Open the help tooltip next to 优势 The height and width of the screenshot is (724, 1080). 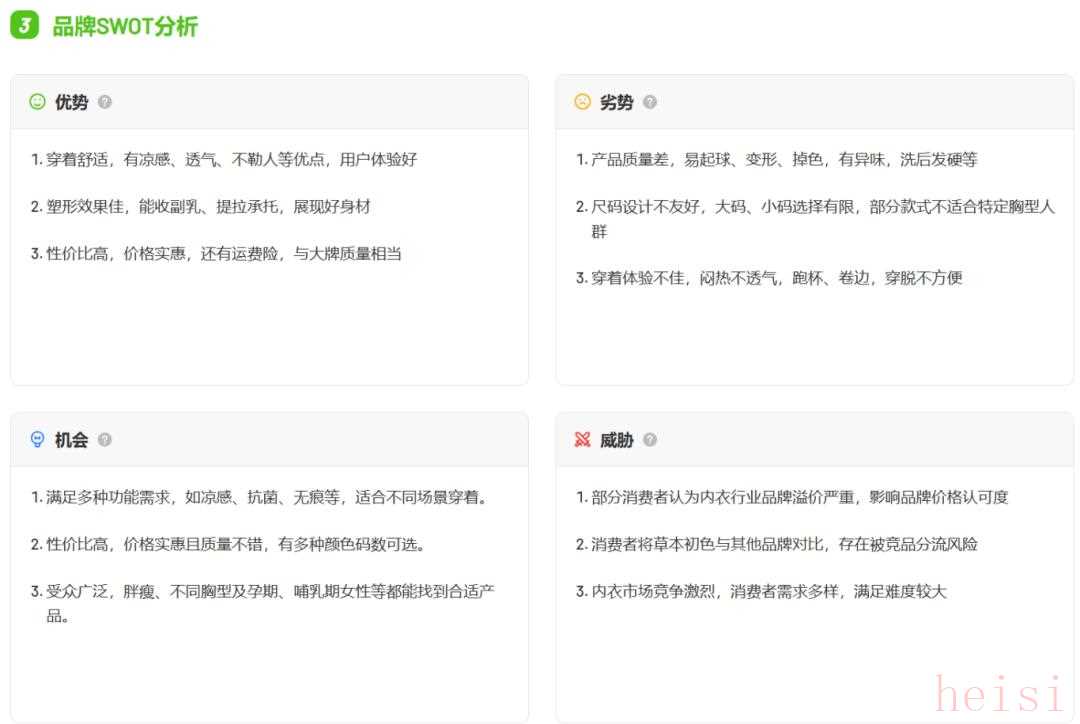pyautogui.click(x=105, y=102)
